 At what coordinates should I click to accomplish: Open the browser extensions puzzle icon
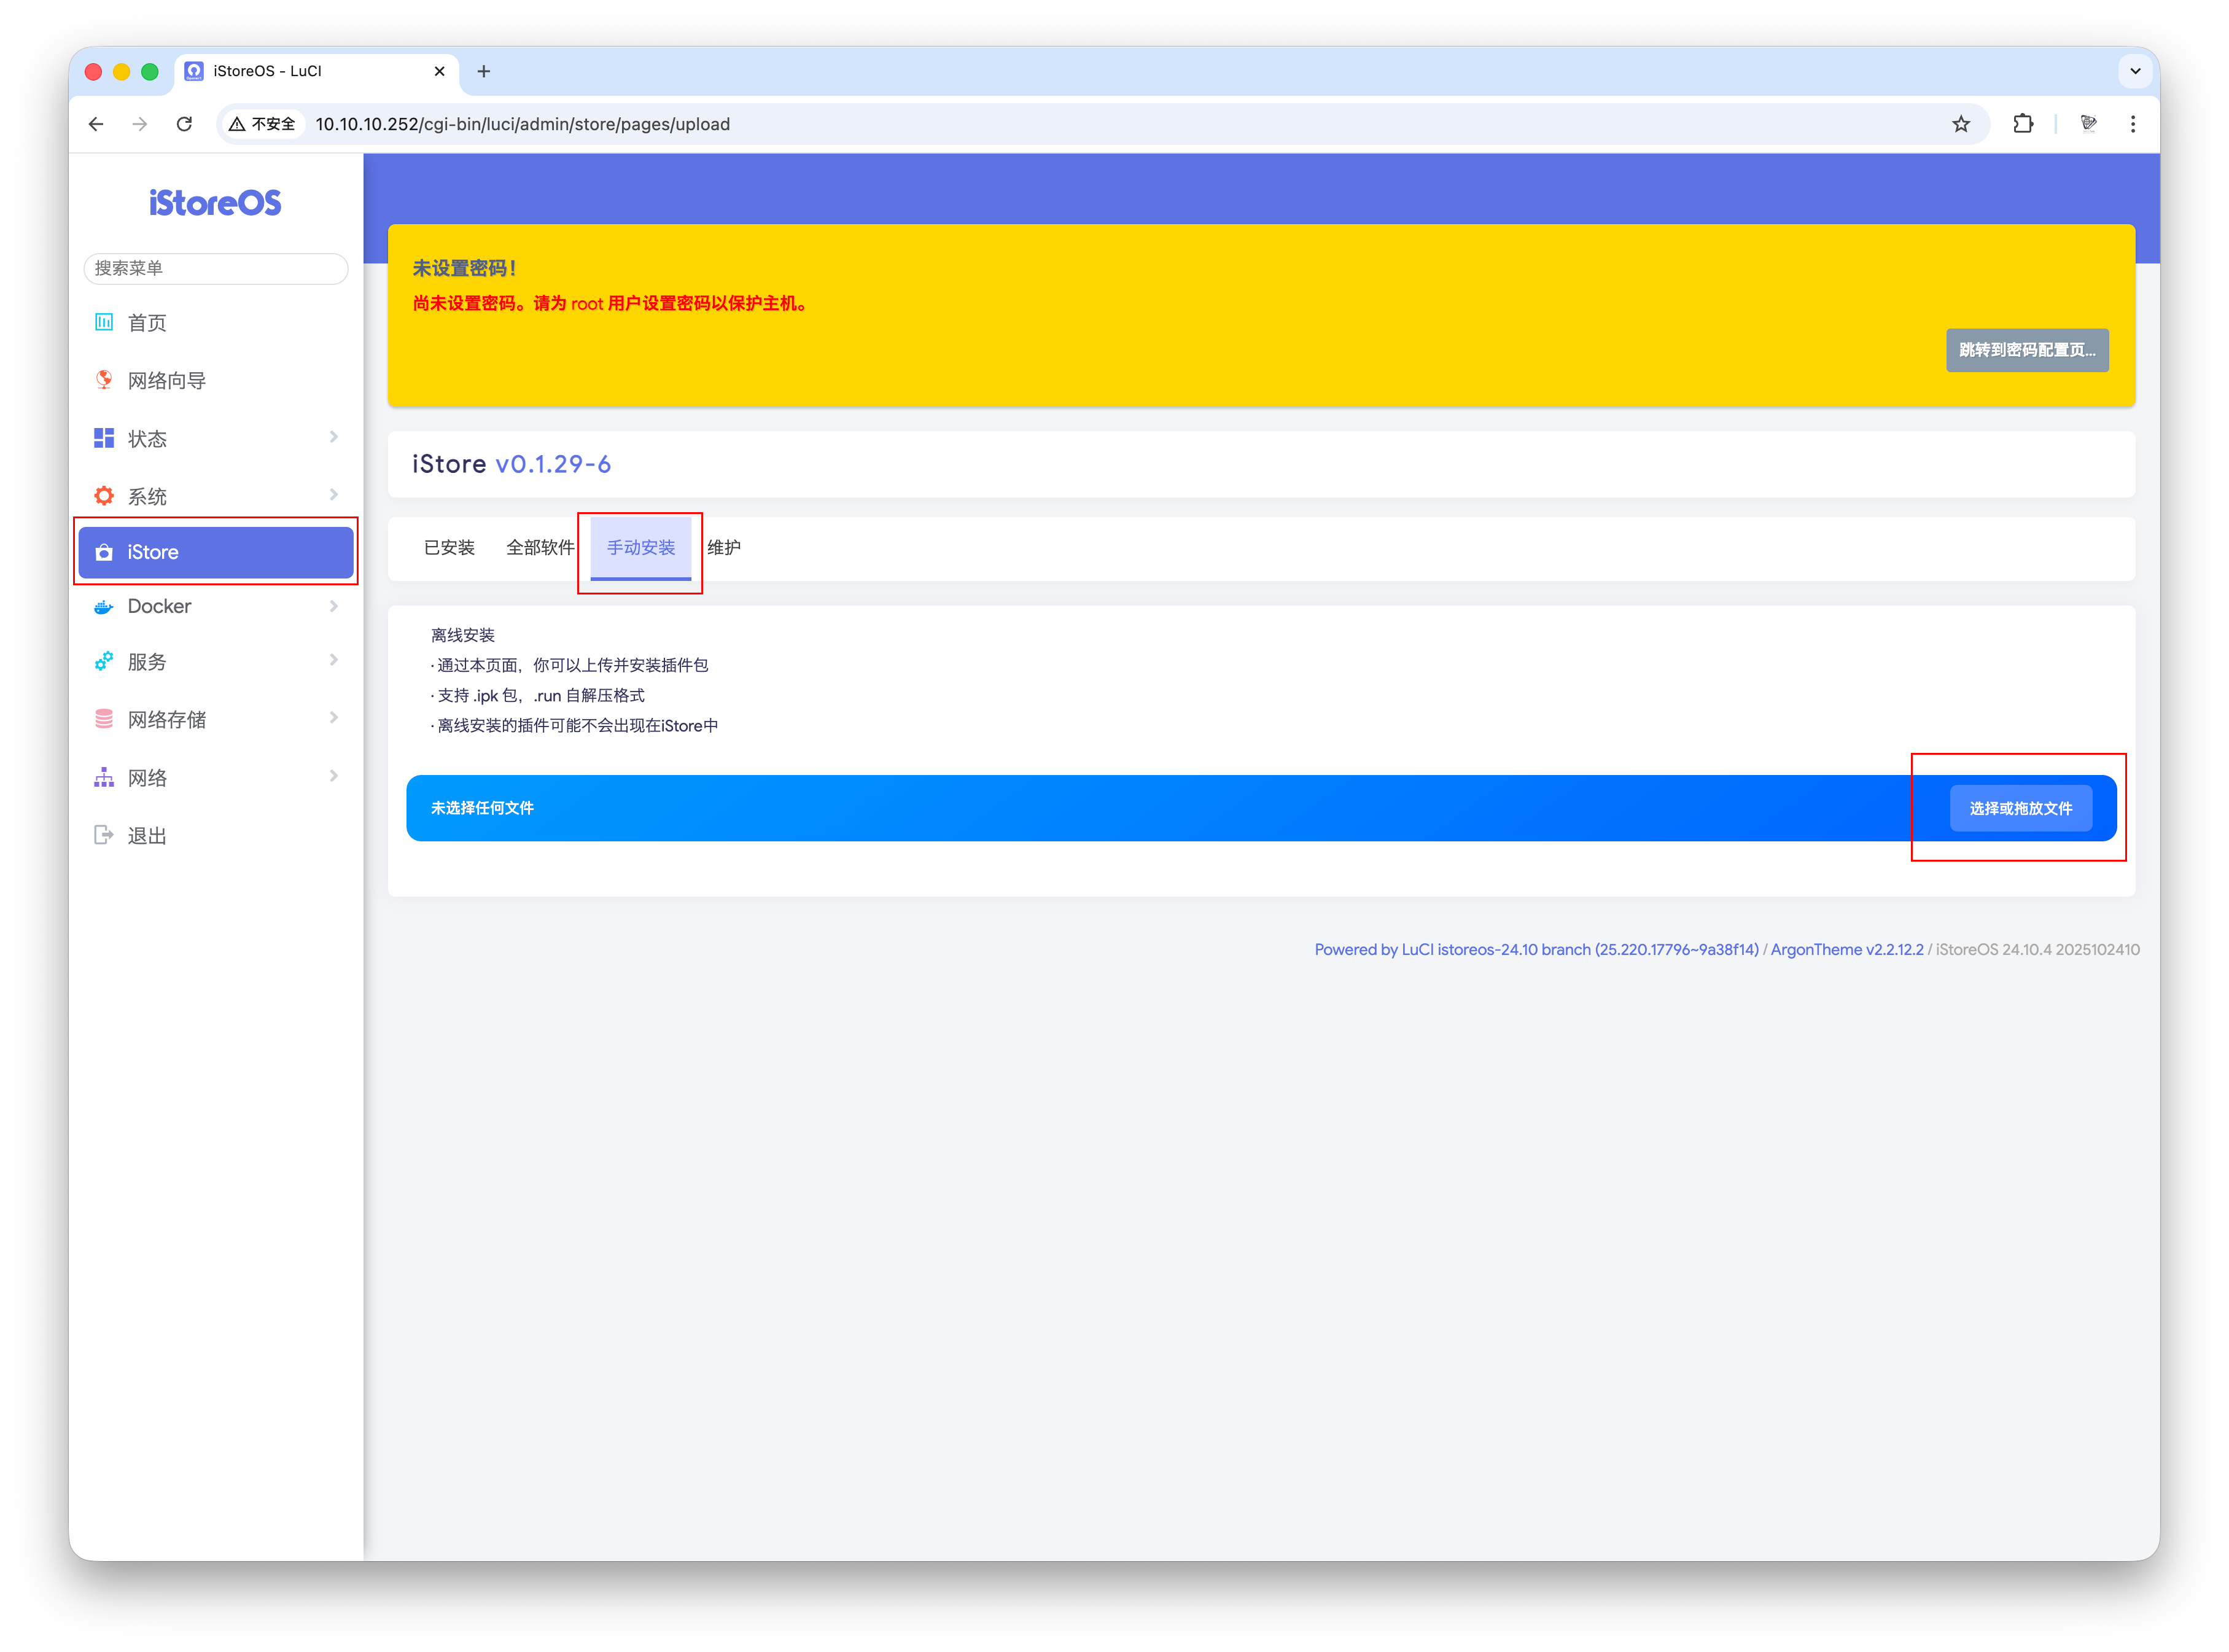(2022, 124)
